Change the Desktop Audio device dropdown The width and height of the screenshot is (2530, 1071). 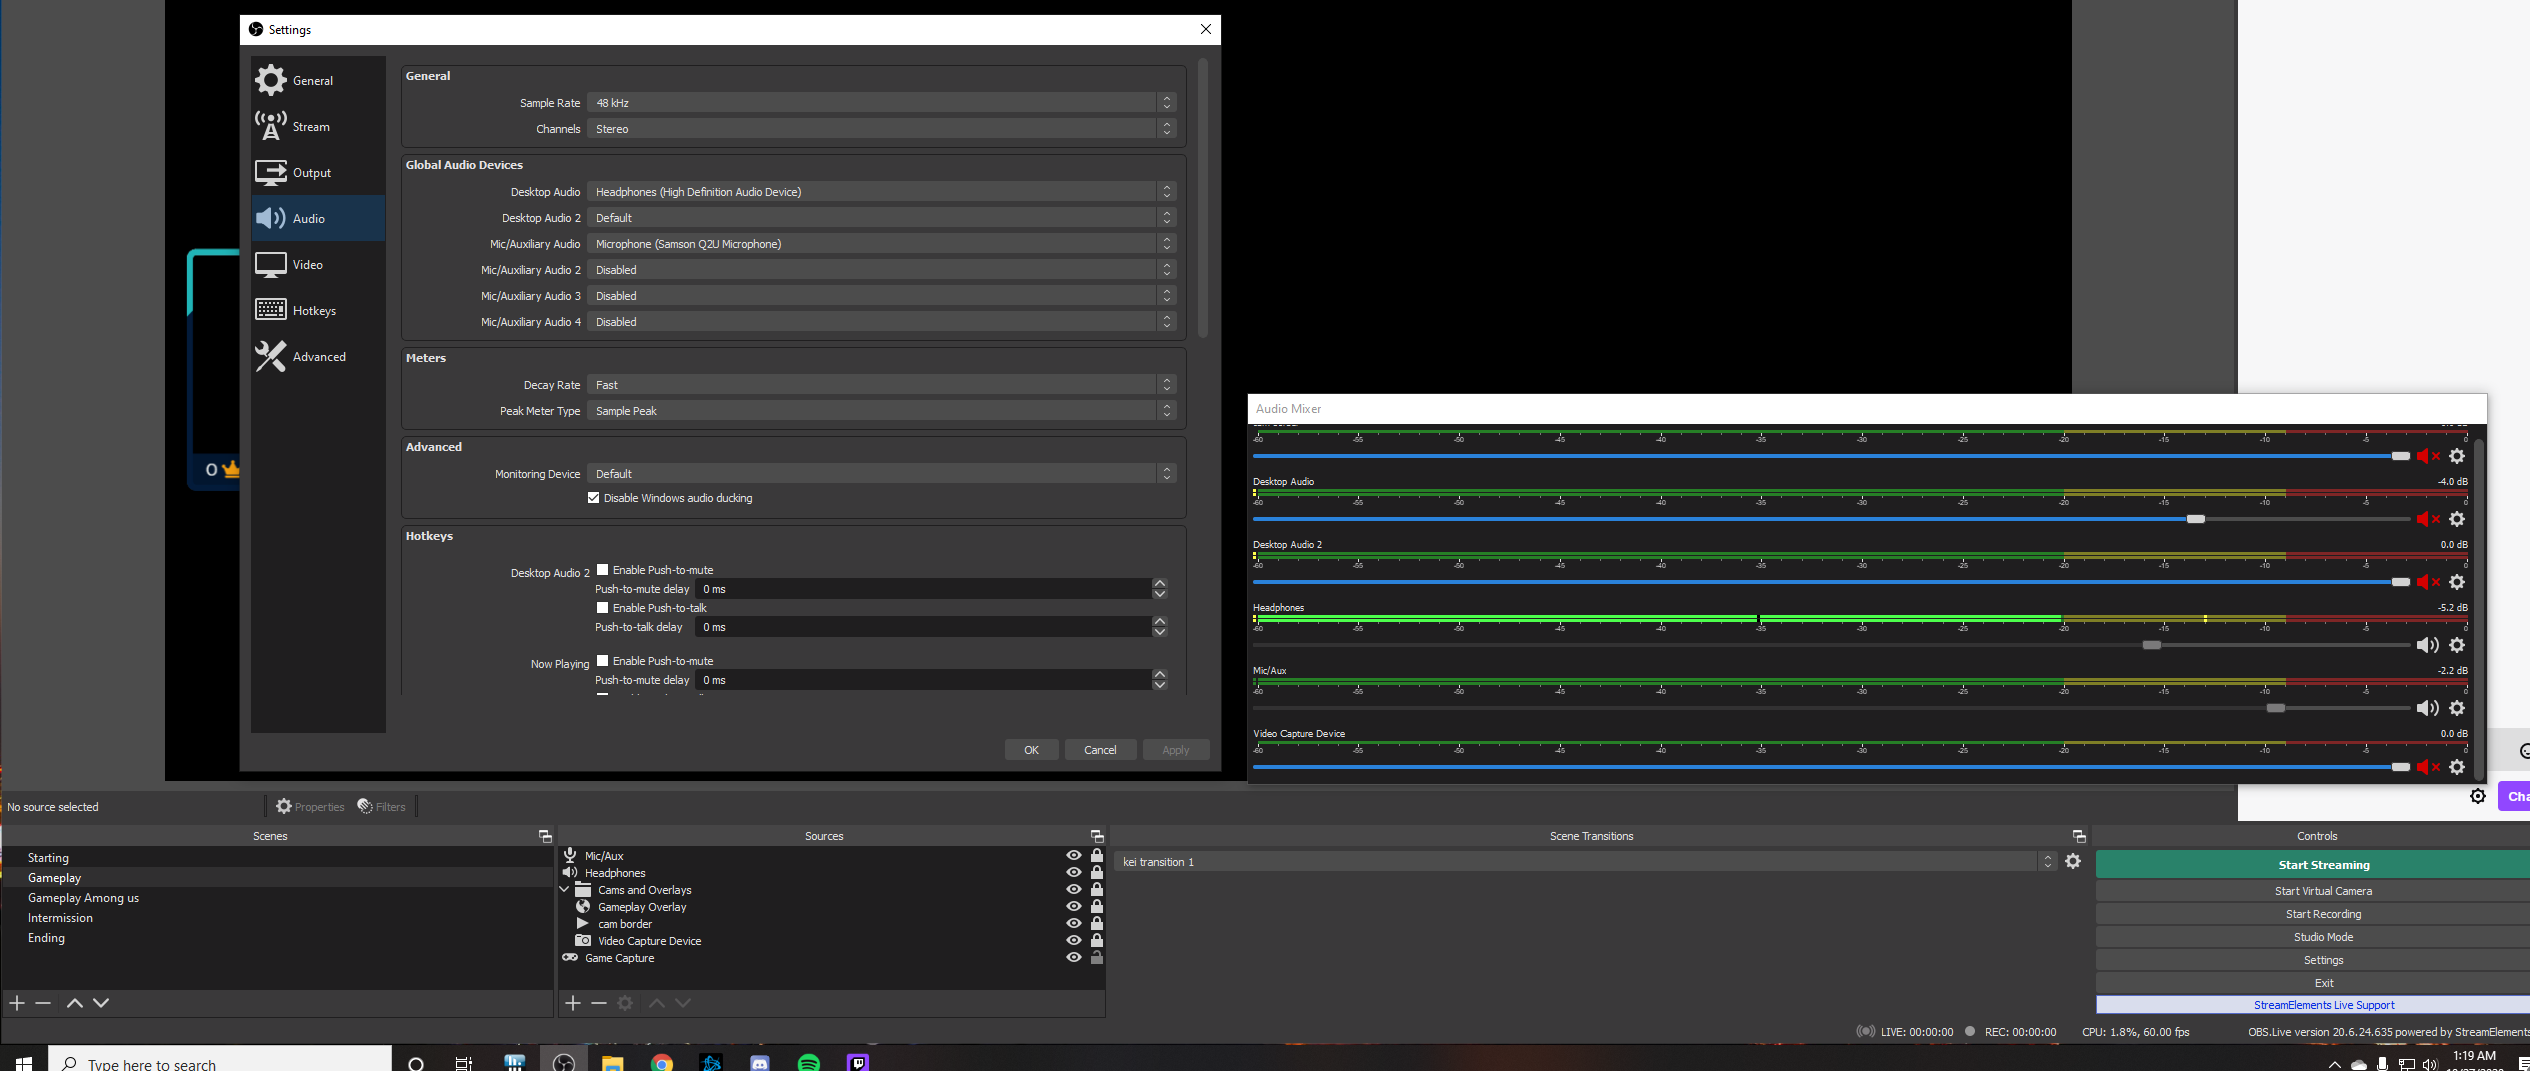point(882,192)
